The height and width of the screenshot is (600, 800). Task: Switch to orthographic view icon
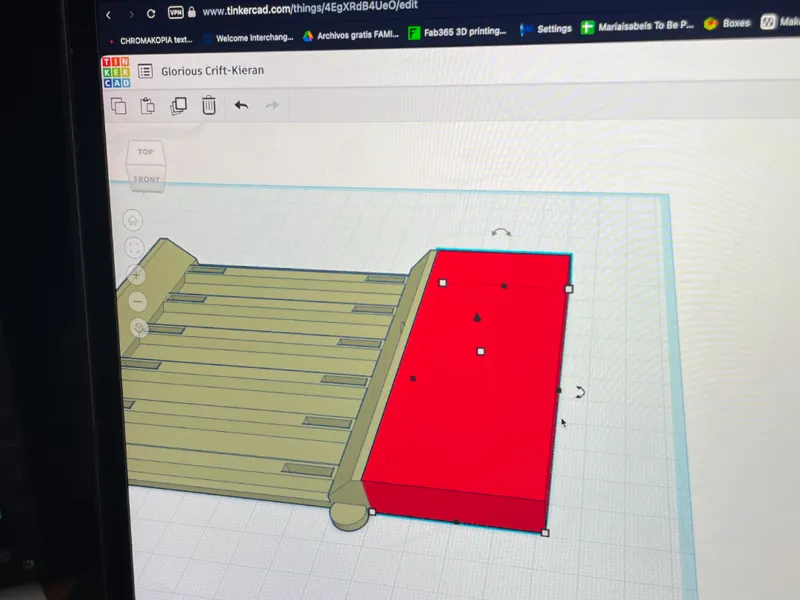[139, 328]
